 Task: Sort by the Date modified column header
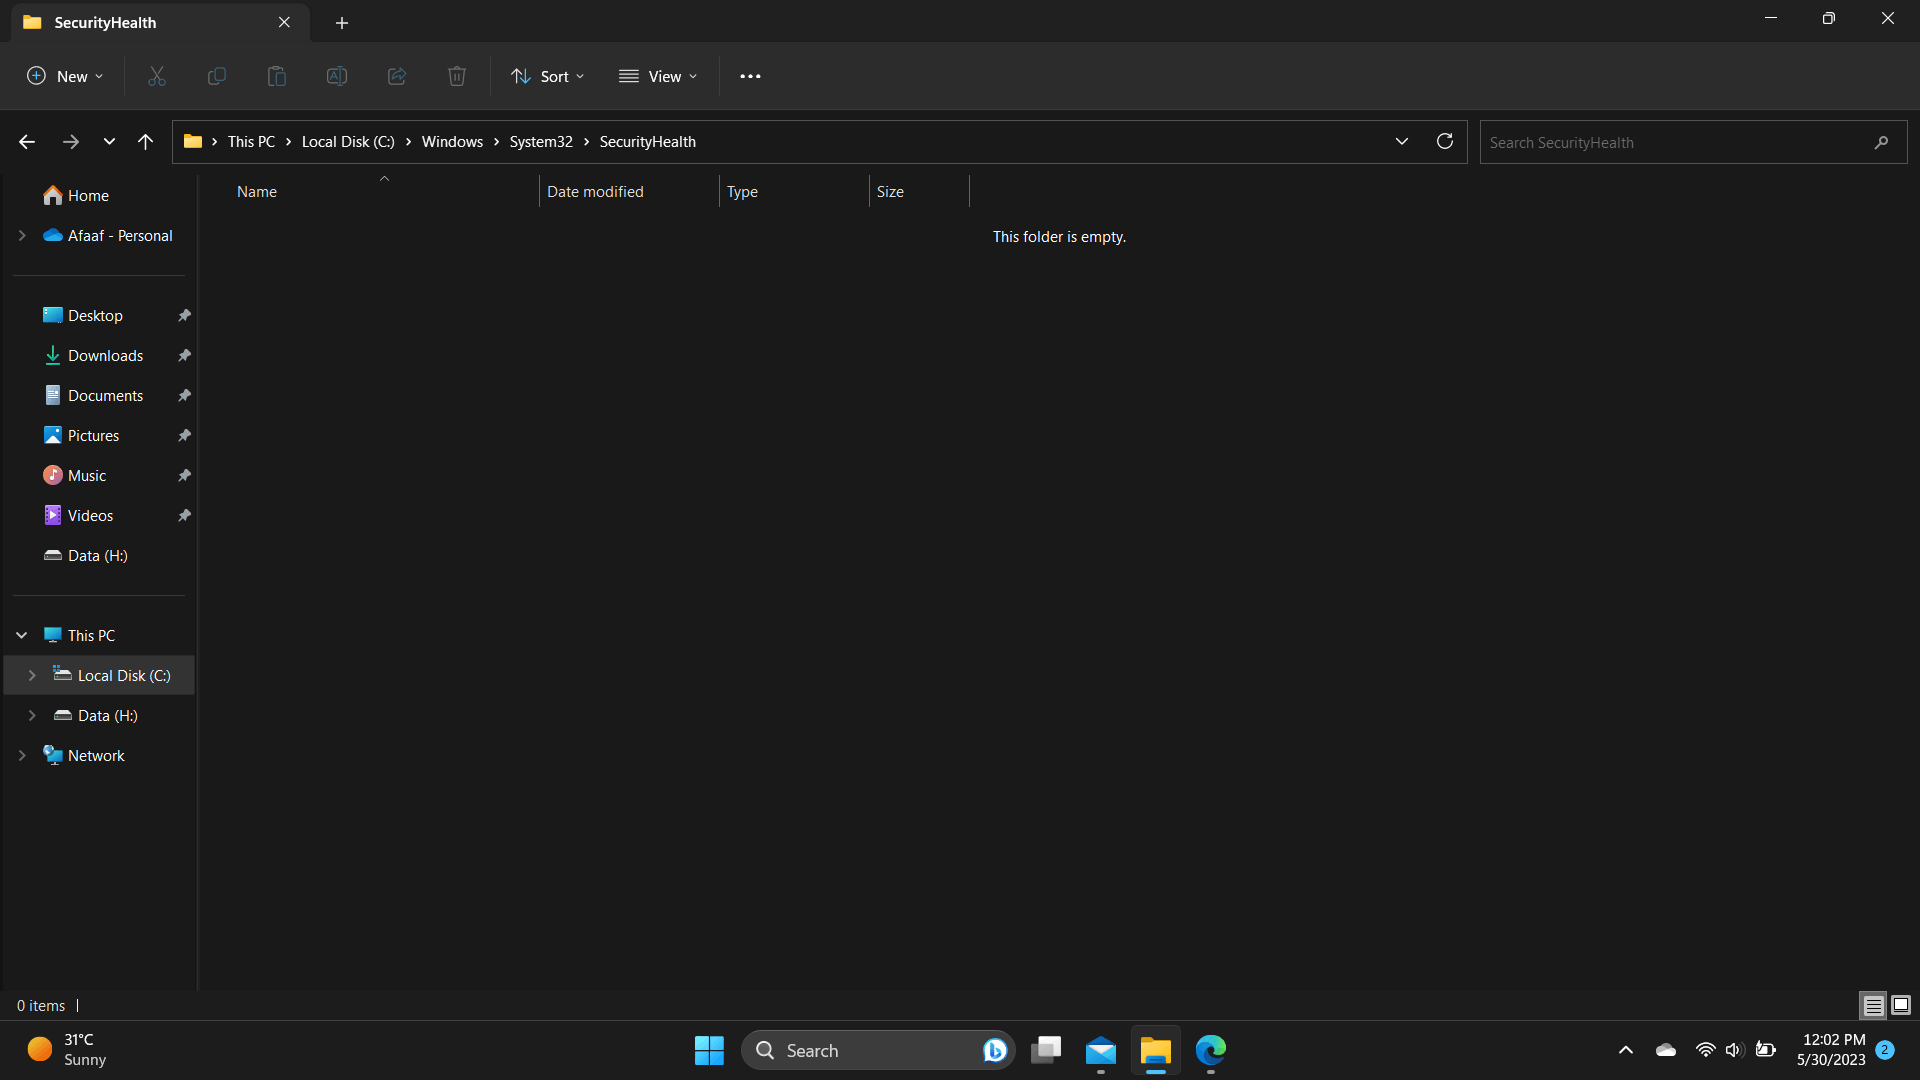pyautogui.click(x=595, y=191)
